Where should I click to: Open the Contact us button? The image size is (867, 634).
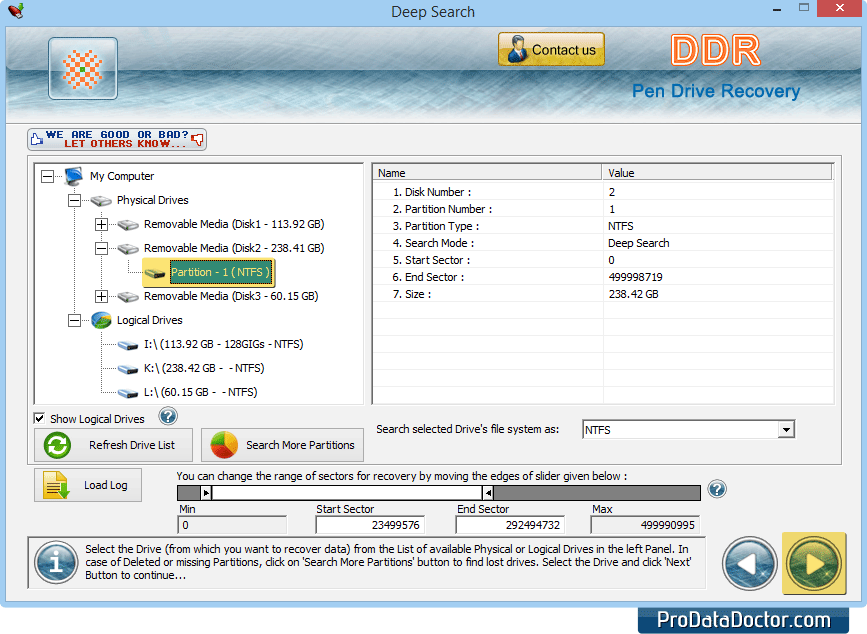(551, 49)
